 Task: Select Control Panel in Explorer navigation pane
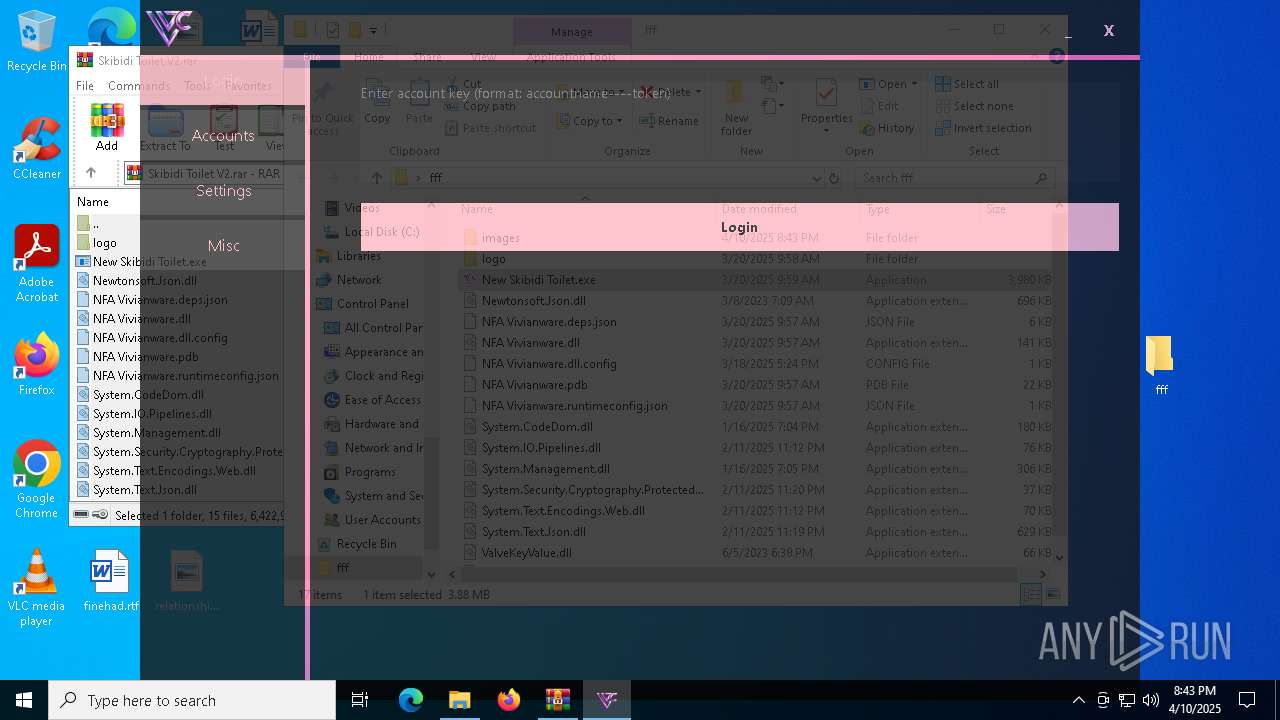[372, 304]
